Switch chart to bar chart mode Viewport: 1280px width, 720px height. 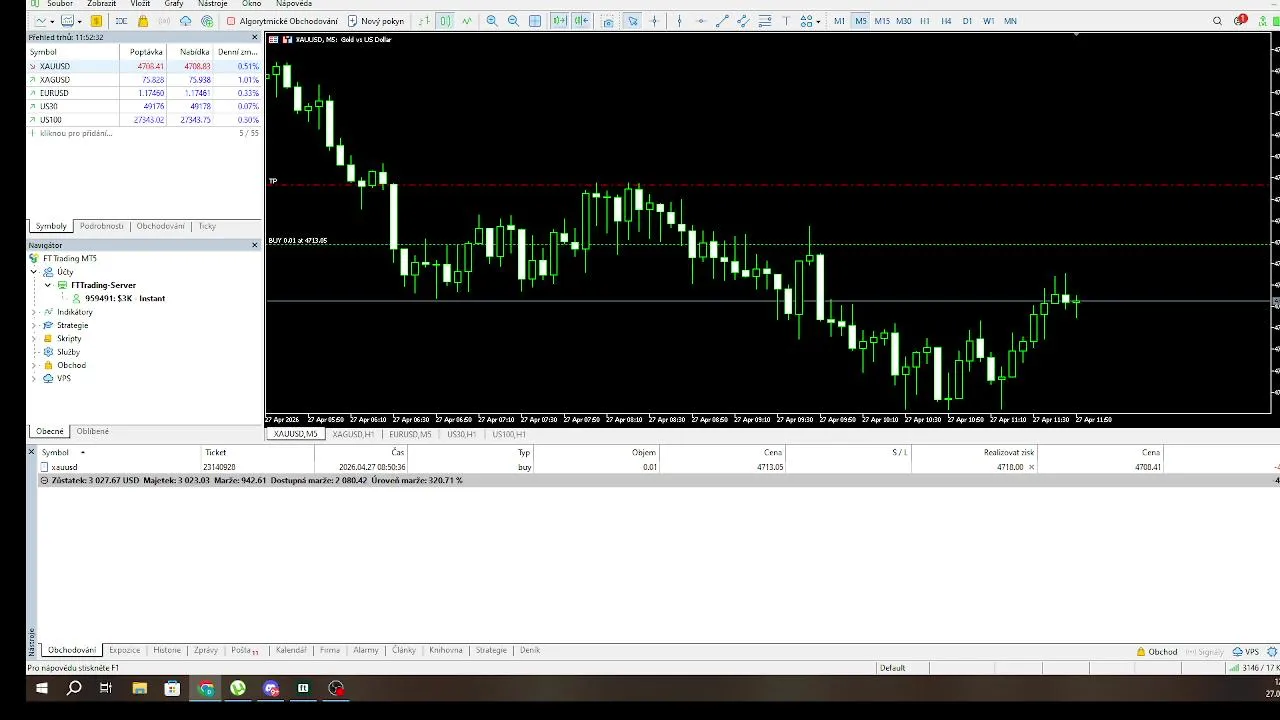point(424,21)
